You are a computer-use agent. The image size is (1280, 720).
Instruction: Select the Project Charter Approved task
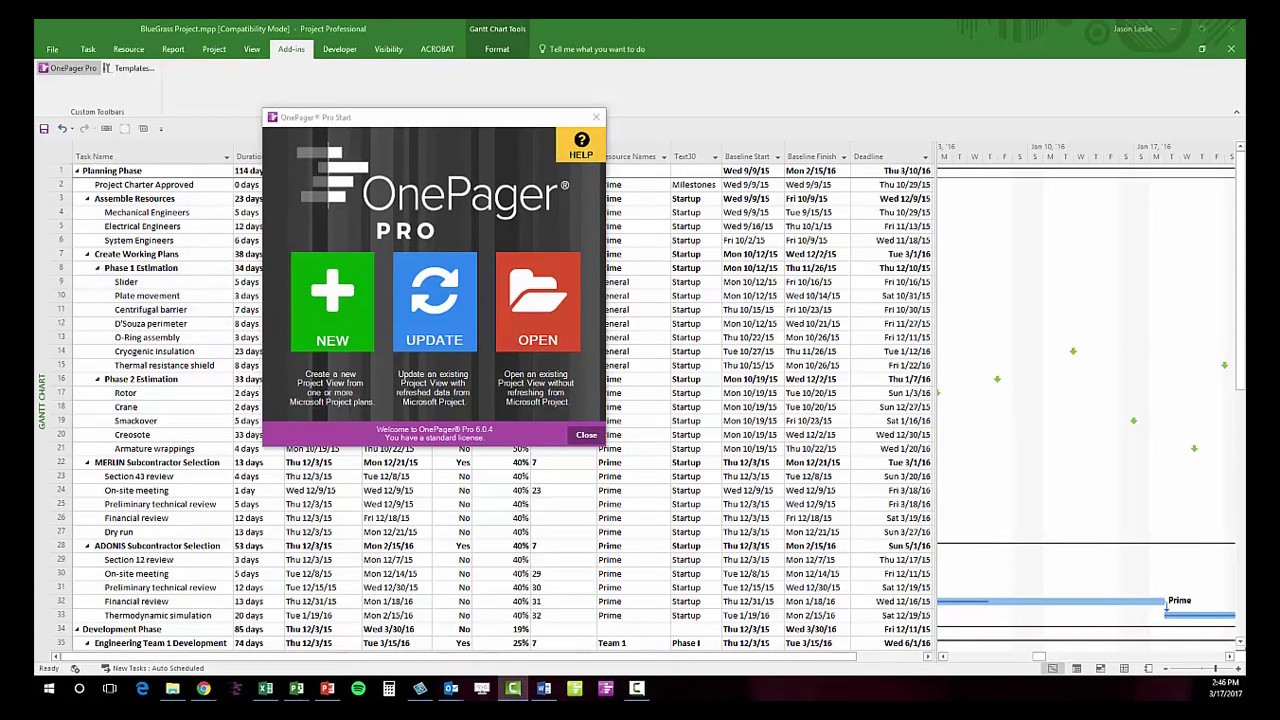[x=144, y=185]
